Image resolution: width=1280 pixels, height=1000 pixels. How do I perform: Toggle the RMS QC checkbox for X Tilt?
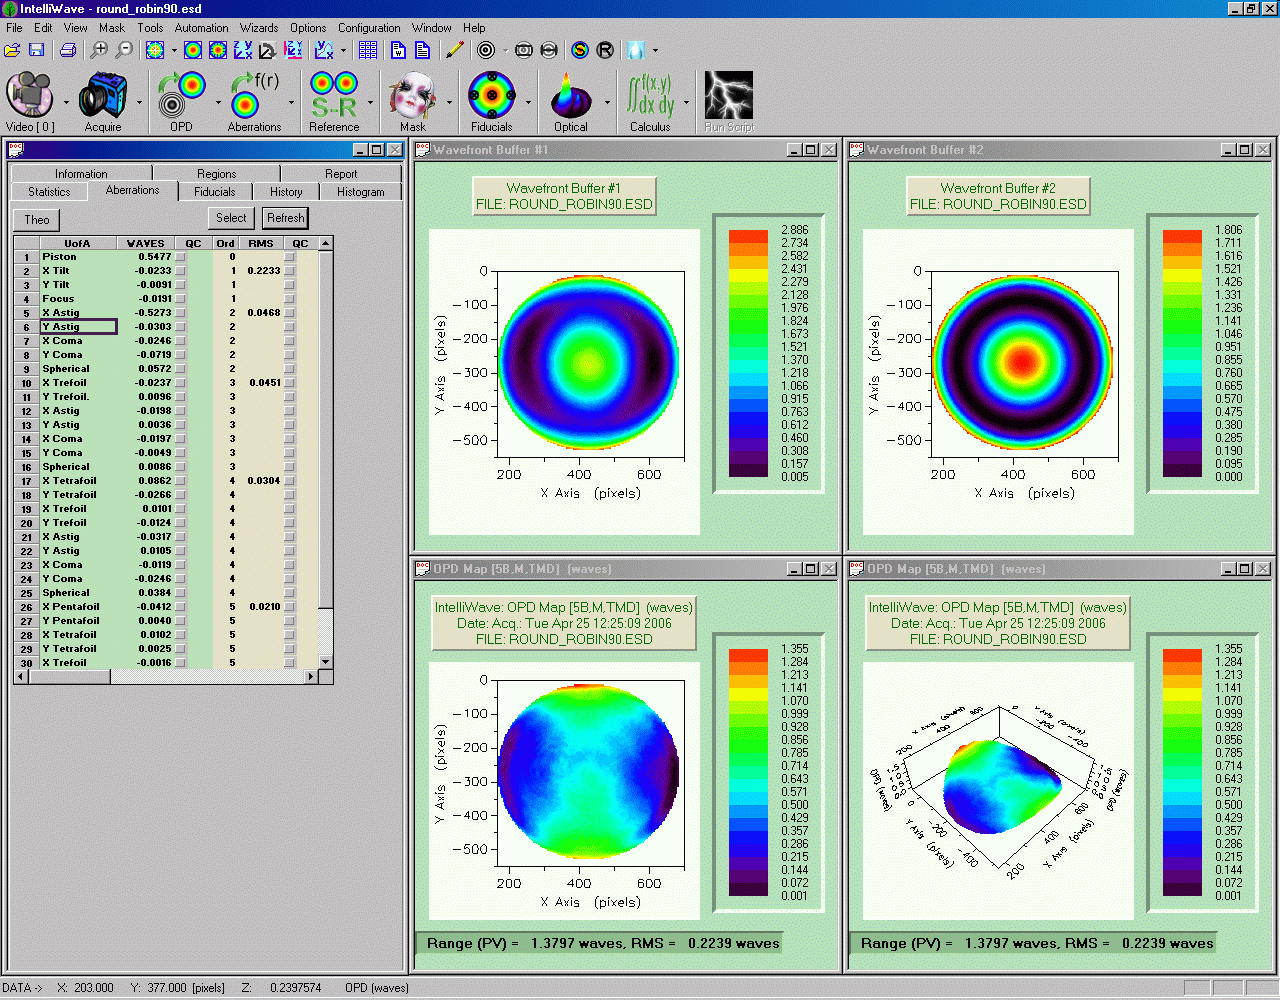(x=290, y=271)
